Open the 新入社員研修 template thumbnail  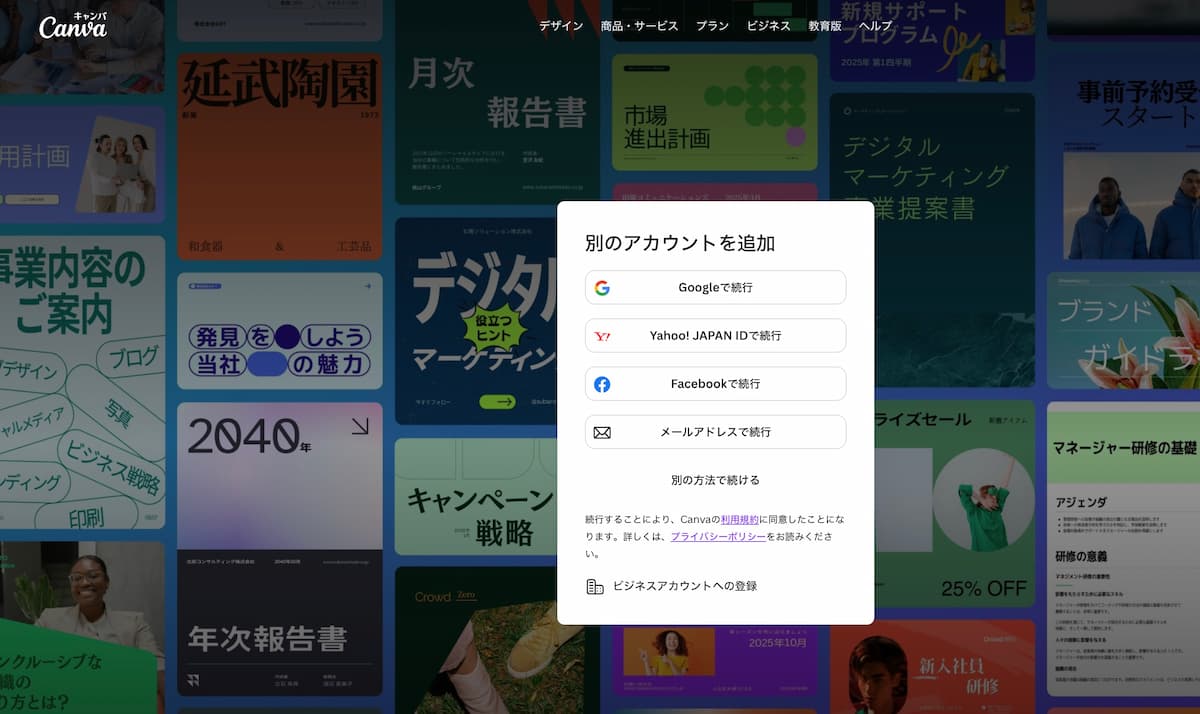932,666
